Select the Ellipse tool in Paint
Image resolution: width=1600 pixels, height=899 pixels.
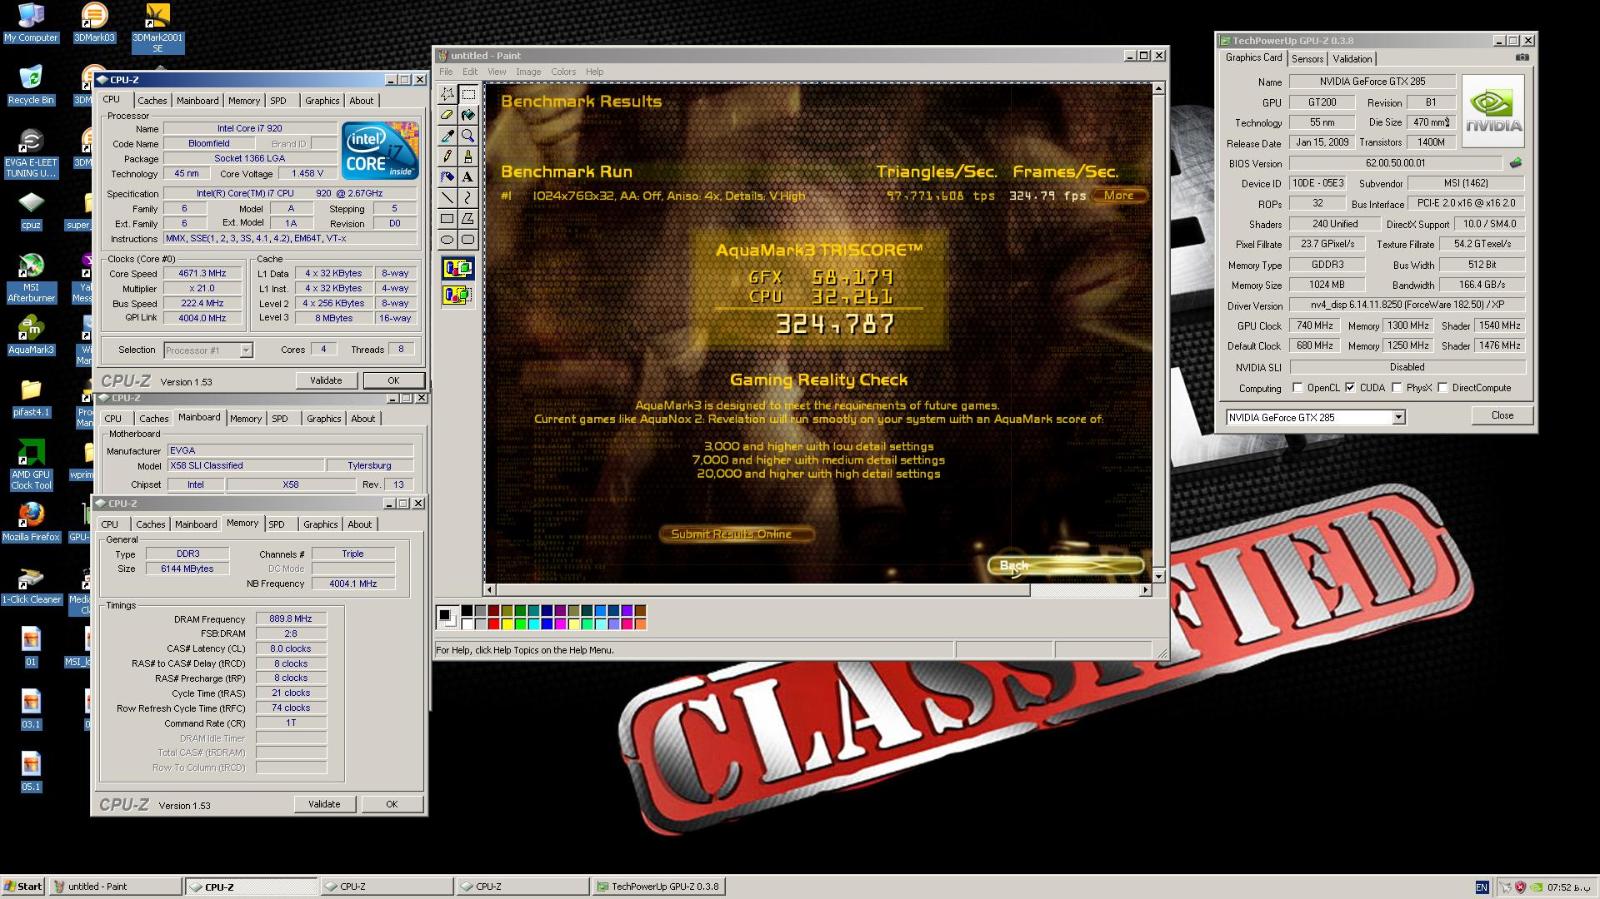[x=447, y=240]
